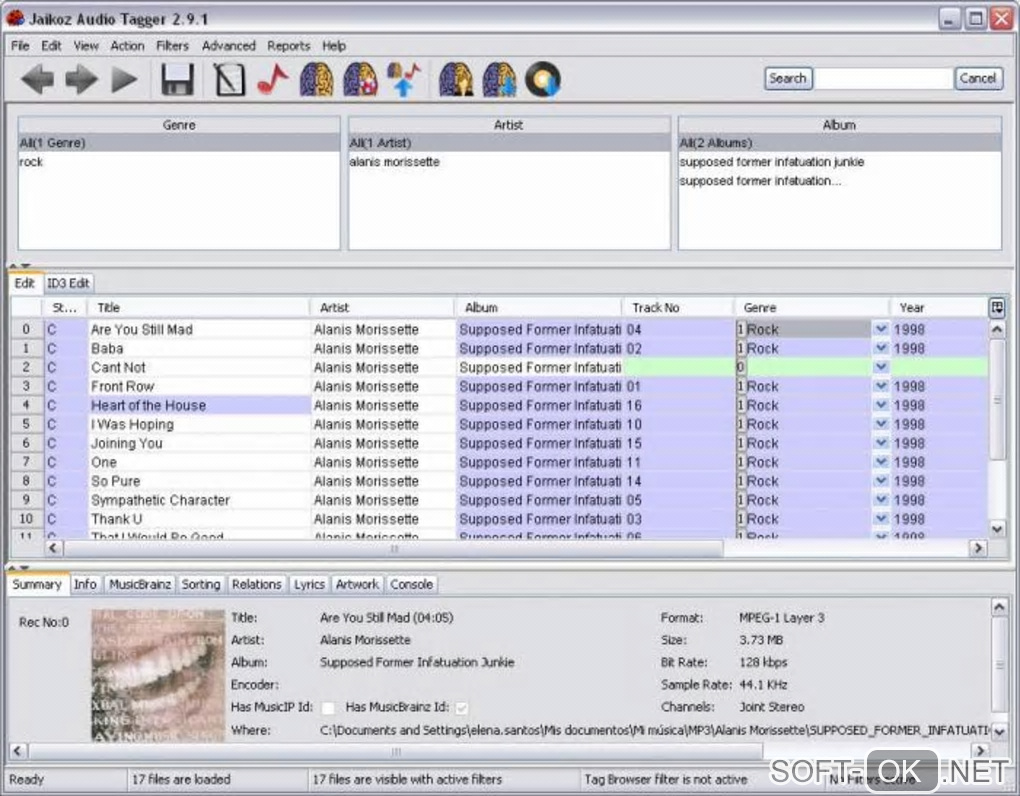1020x796 pixels.
Task: Open the Advanced menu
Action: point(228,46)
